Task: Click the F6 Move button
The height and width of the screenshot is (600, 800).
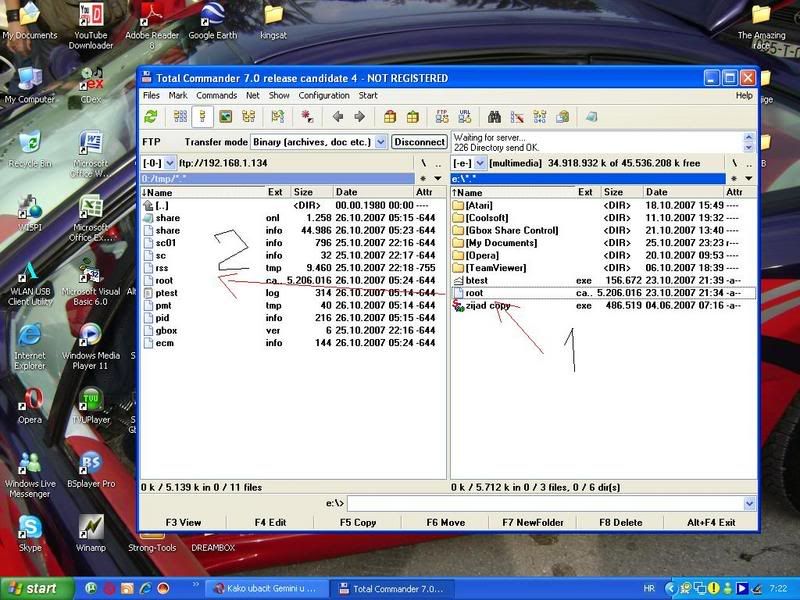Action: point(445,522)
